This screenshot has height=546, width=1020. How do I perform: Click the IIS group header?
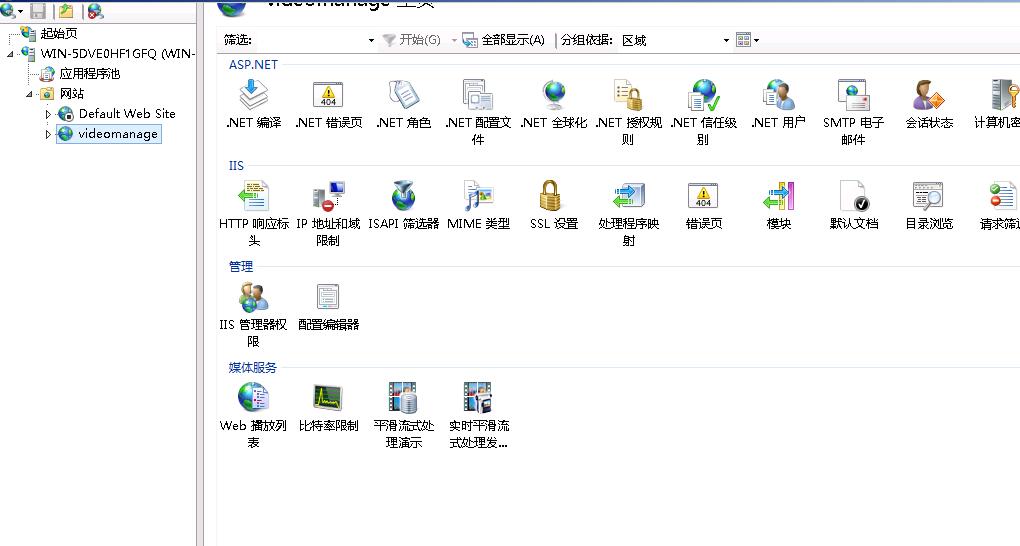click(x=236, y=165)
